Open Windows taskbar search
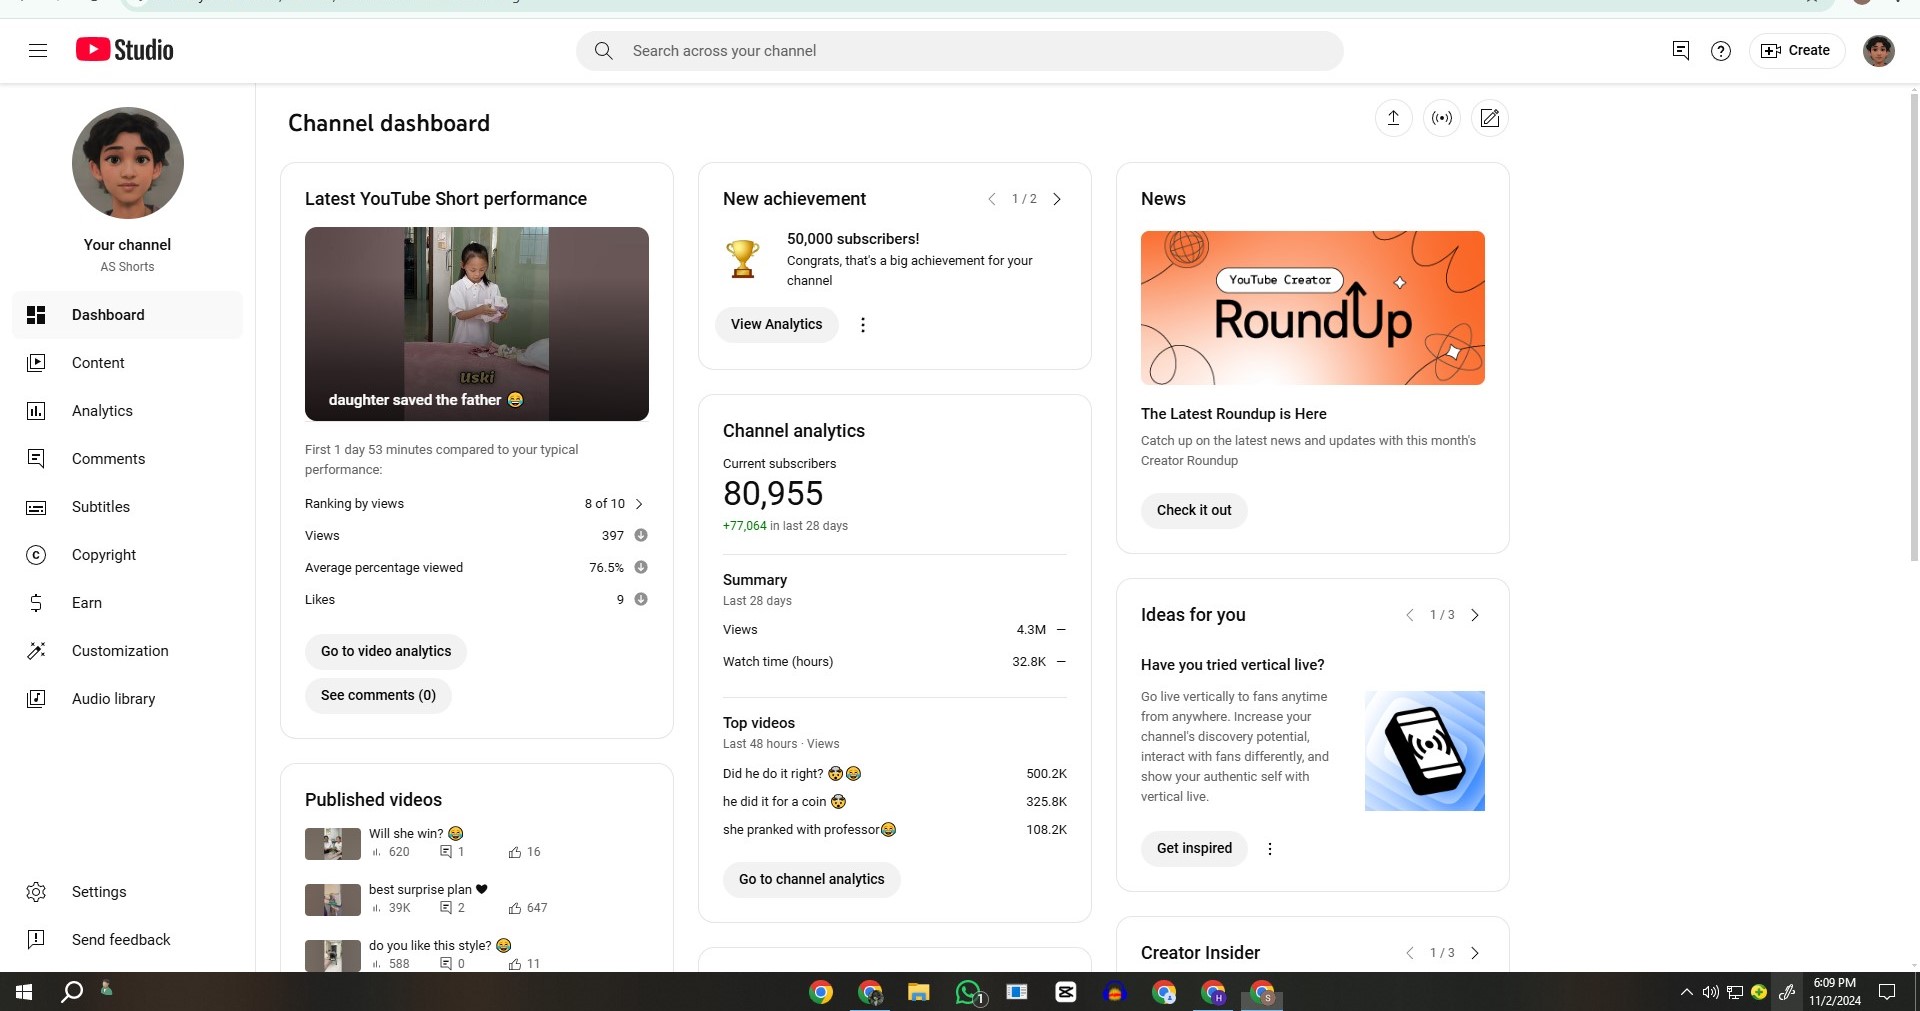Screen dimensions: 1920x1011 click(x=72, y=992)
